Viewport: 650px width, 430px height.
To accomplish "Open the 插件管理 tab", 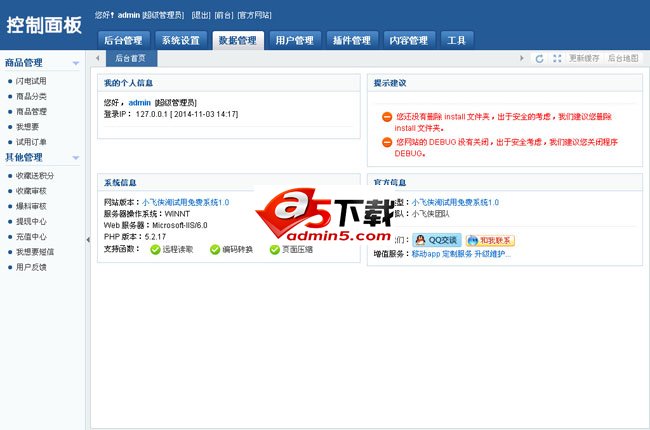I will click(x=352, y=40).
